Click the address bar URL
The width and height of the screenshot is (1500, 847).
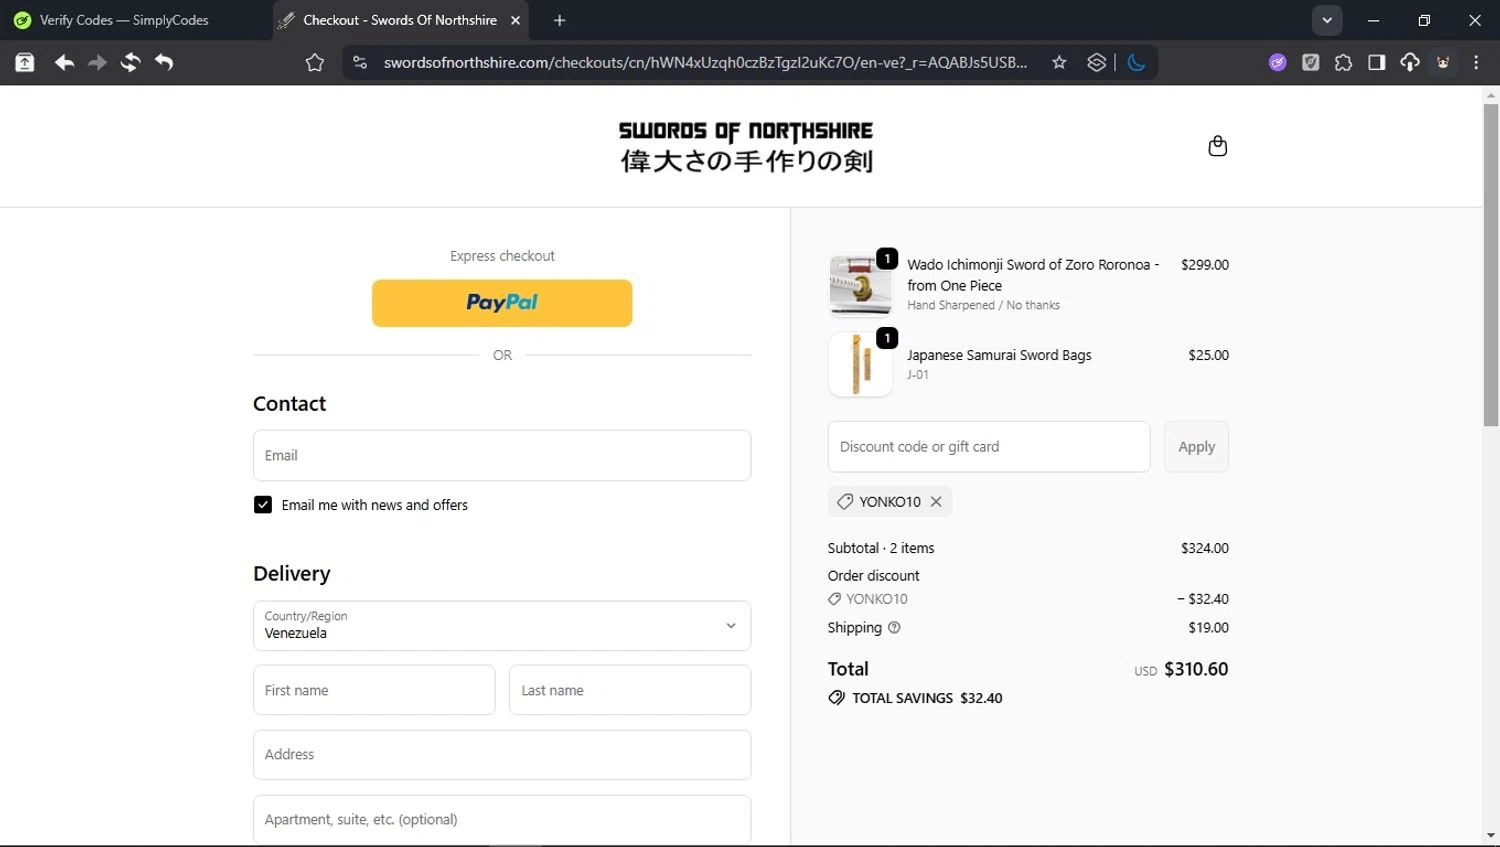pos(705,63)
